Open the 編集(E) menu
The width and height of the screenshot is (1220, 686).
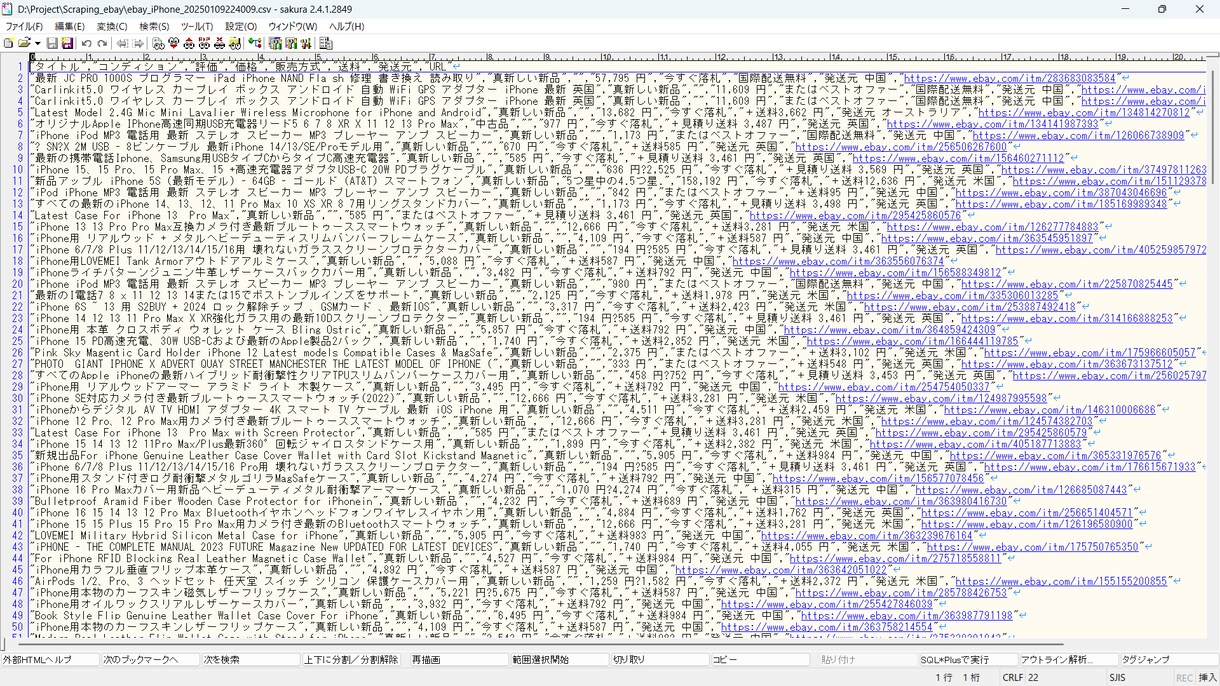[x=69, y=27]
